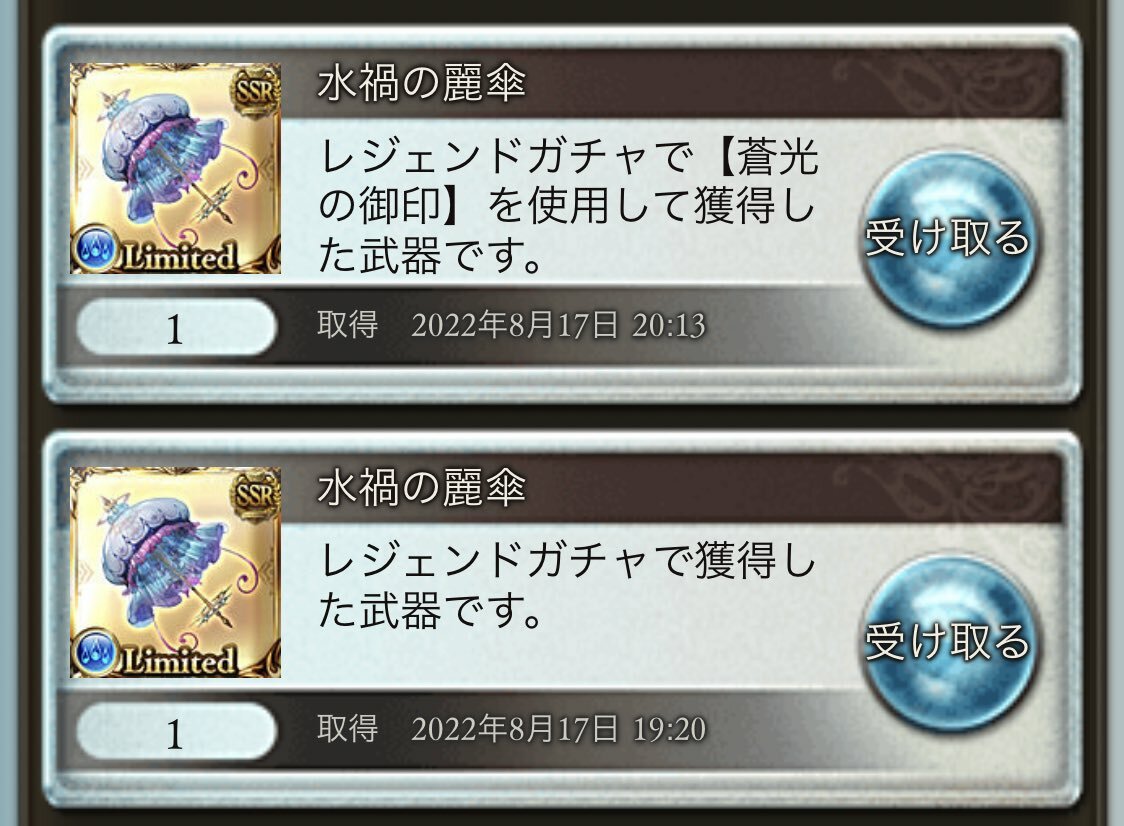Screen dimensions: 1124x826
Task: Click SSR badge on the first weapon
Action: click(x=255, y=90)
